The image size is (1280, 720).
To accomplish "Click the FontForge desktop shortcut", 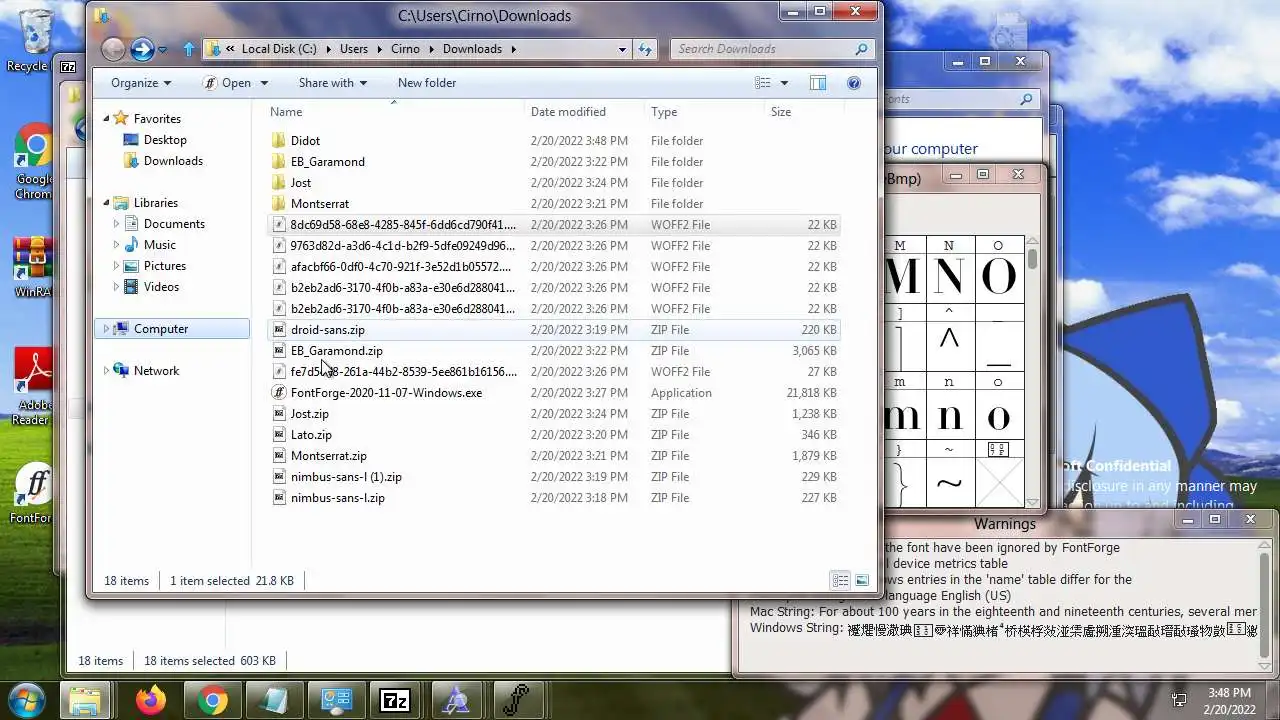I will tap(33, 494).
